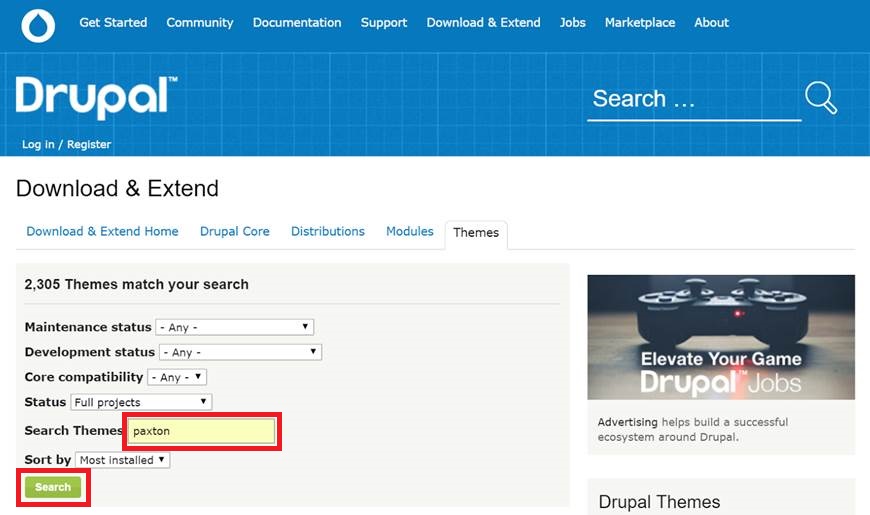Switch to the Modules tab
Screen dimensions: 870x515
(x=409, y=231)
